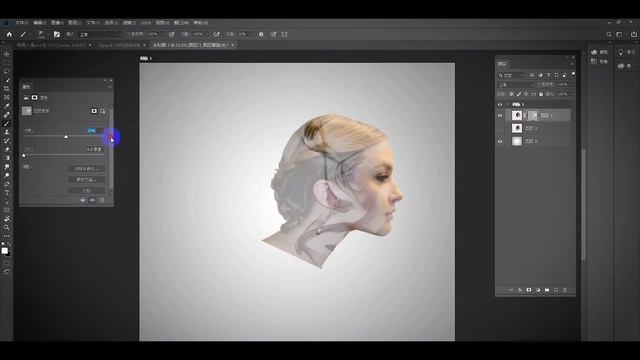640x360 pixels.
Task: Select the Zoom tool in the toolbox
Action: click(7, 227)
